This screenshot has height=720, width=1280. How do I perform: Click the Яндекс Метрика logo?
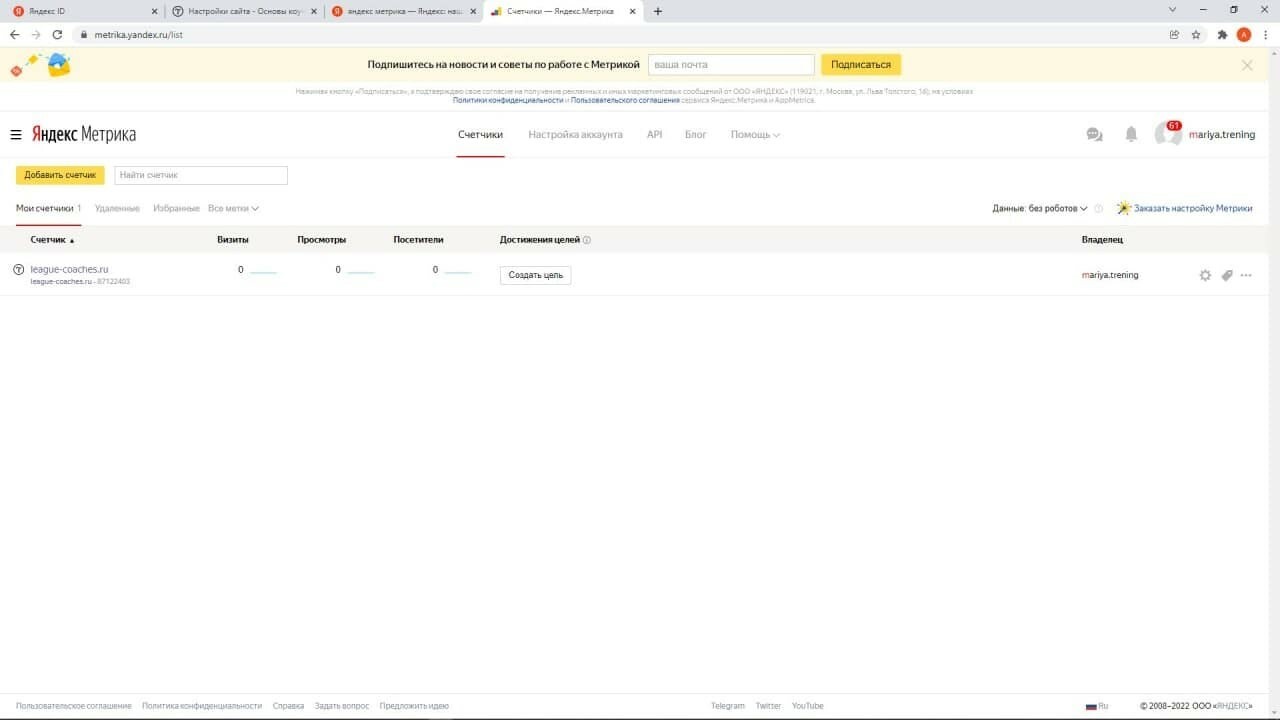[84, 135]
